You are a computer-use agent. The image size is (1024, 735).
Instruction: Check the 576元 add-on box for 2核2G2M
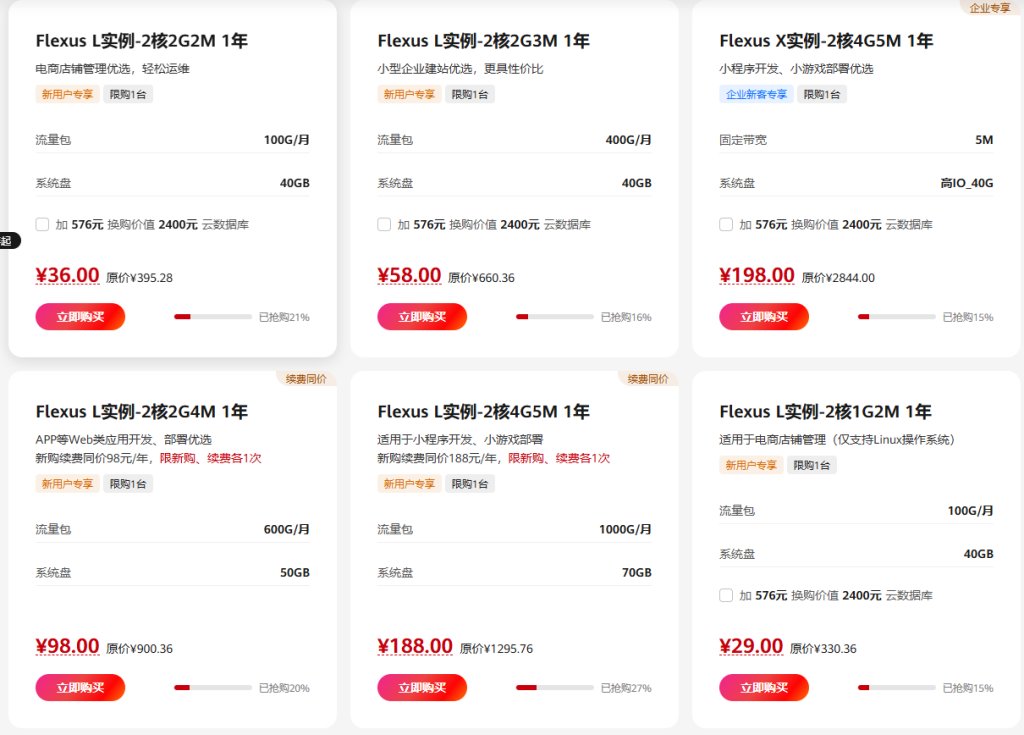(42, 225)
